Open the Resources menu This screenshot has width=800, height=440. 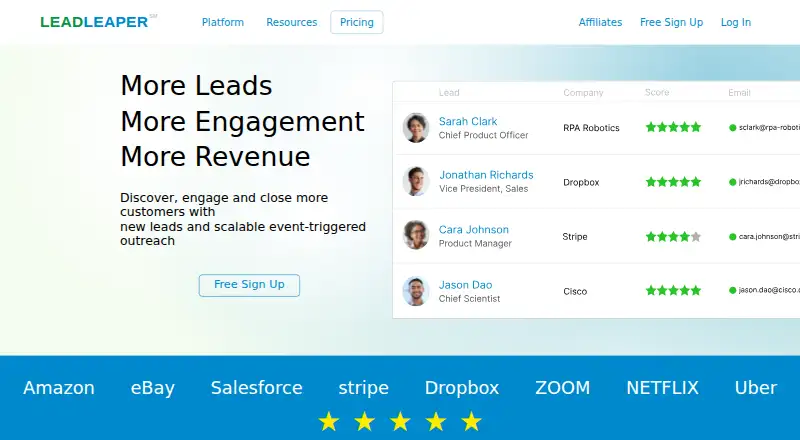[x=292, y=22]
